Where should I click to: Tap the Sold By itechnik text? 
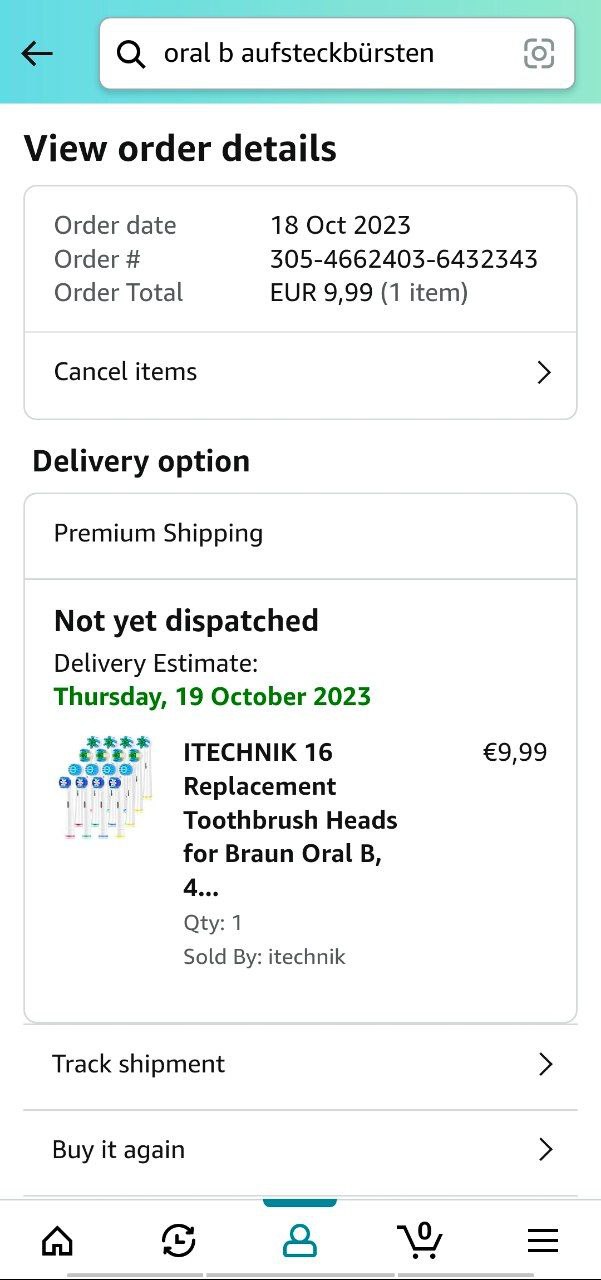click(264, 957)
